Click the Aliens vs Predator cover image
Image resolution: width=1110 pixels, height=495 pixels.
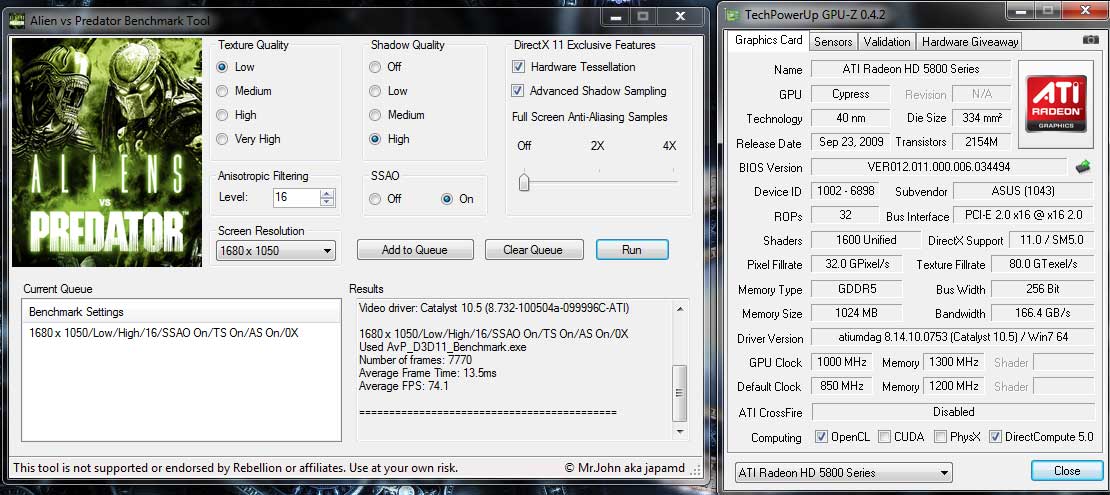pos(107,152)
